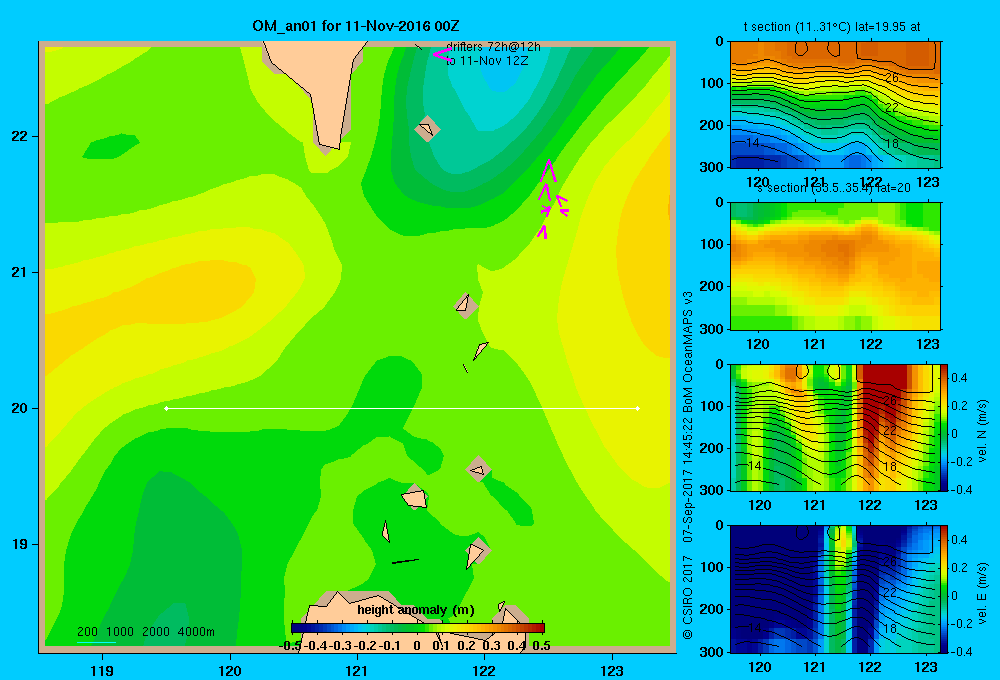Click the longitude 119 axis label on map
The width and height of the screenshot is (1000, 680).
[x=102, y=670]
